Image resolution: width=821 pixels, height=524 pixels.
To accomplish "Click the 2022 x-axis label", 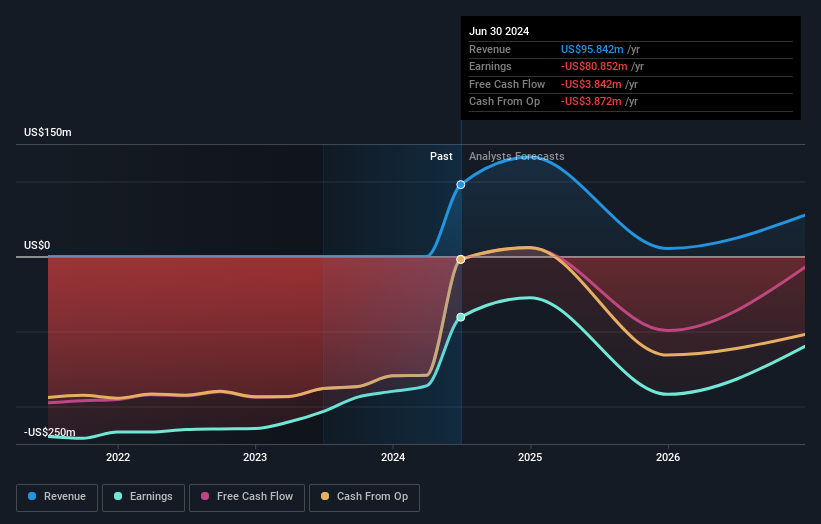I will pos(118,458).
